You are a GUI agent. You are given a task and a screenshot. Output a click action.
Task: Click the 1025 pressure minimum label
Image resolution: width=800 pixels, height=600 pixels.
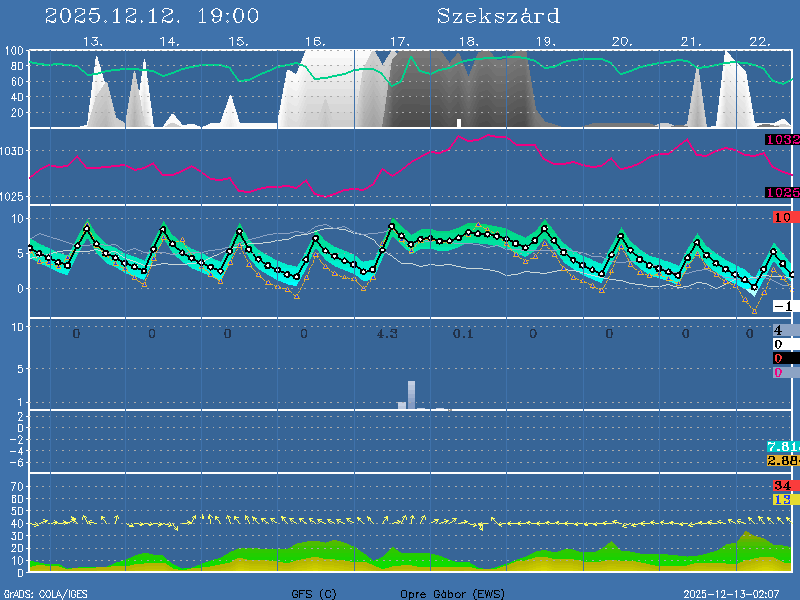click(782, 193)
